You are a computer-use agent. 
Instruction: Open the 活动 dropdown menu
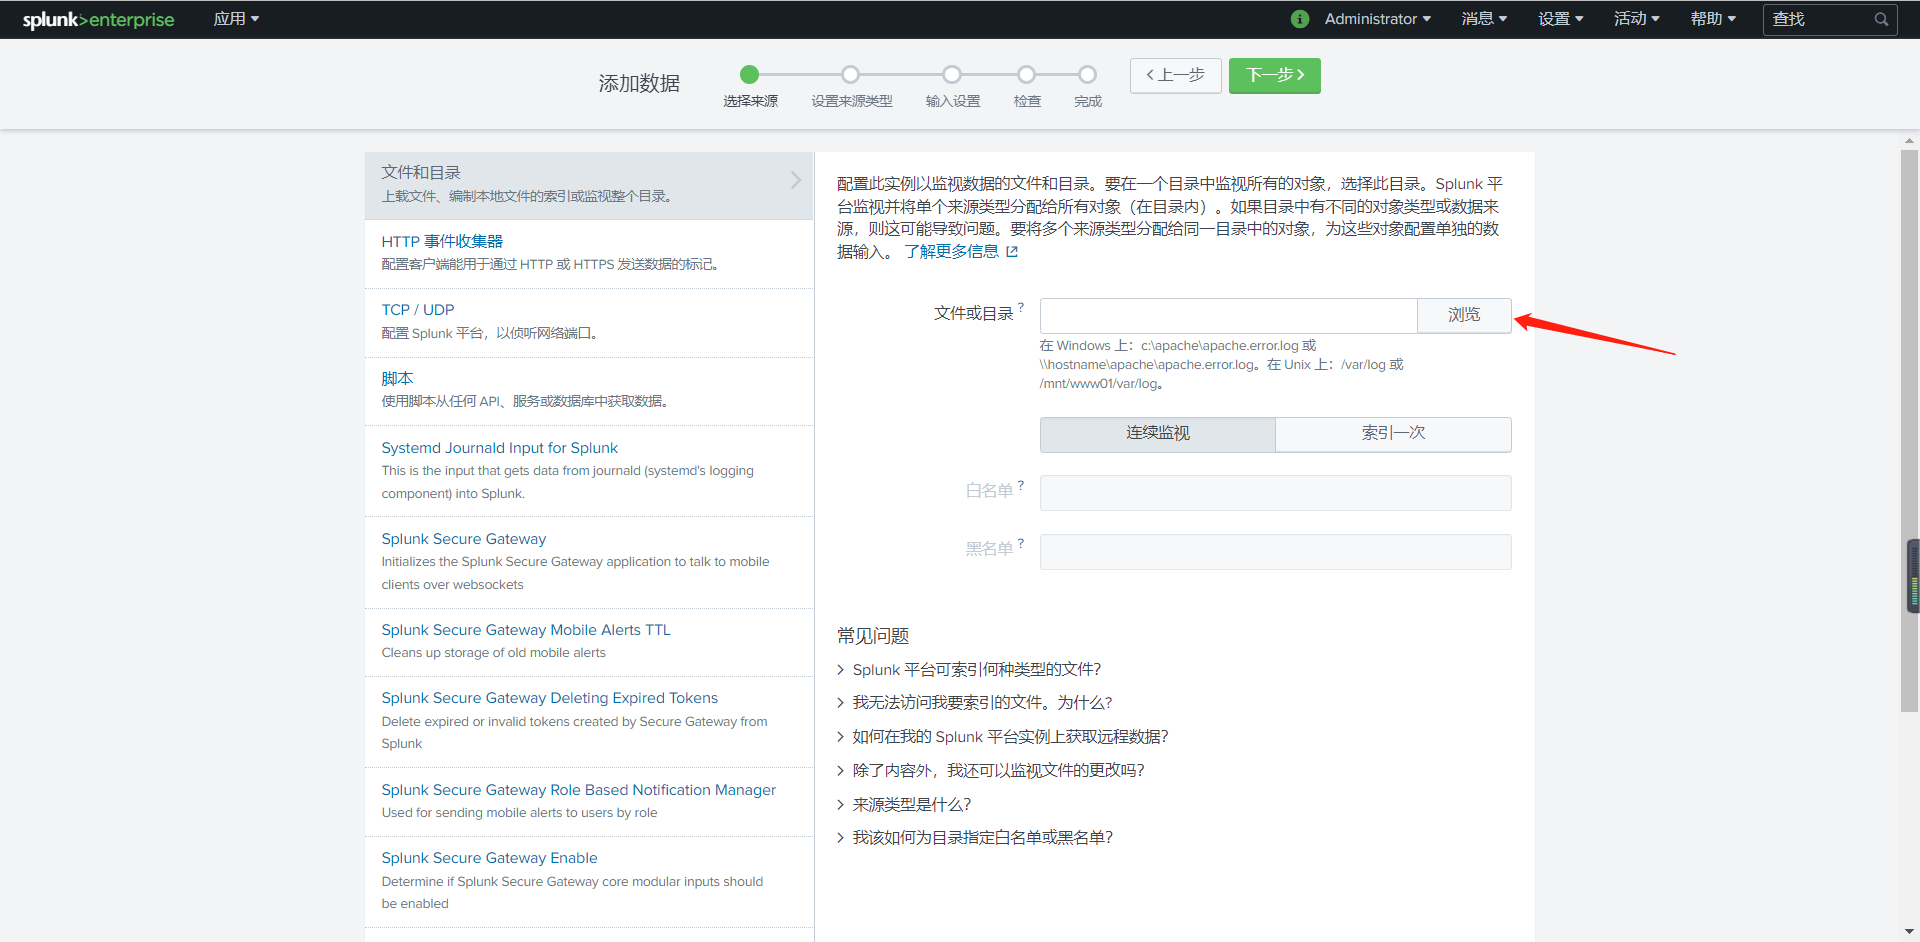click(x=1636, y=19)
